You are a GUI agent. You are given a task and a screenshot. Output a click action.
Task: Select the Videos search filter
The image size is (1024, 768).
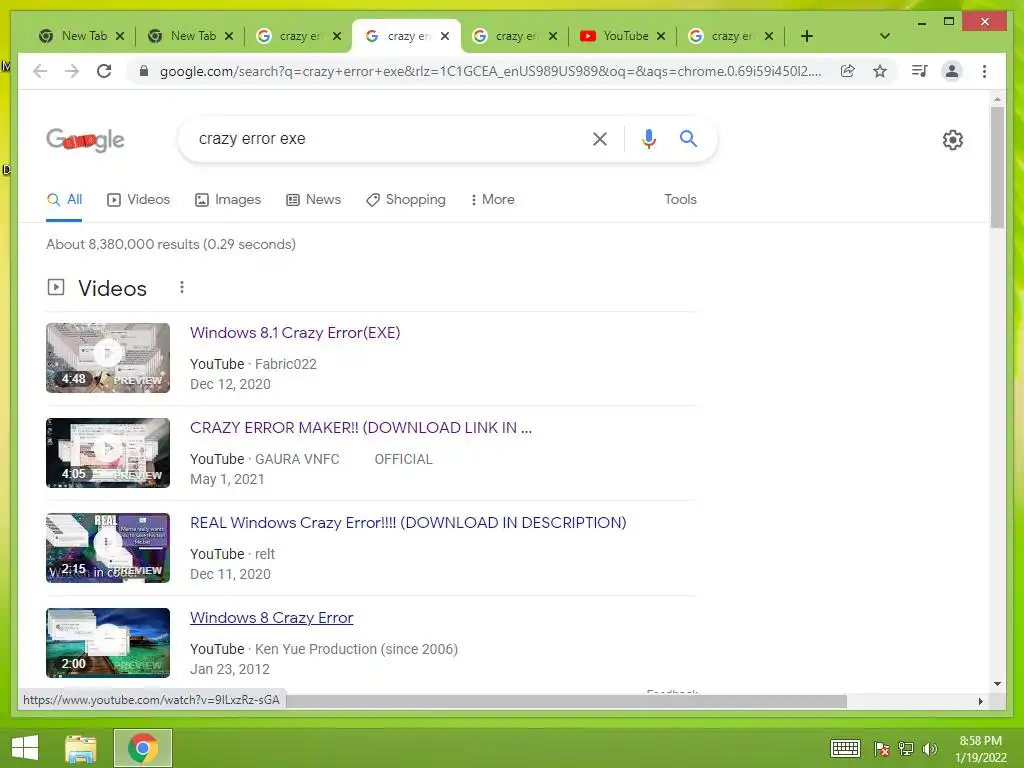[x=138, y=200]
